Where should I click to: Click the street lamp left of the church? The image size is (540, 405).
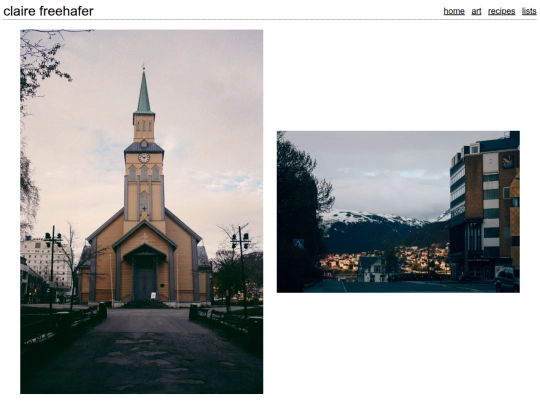53,265
